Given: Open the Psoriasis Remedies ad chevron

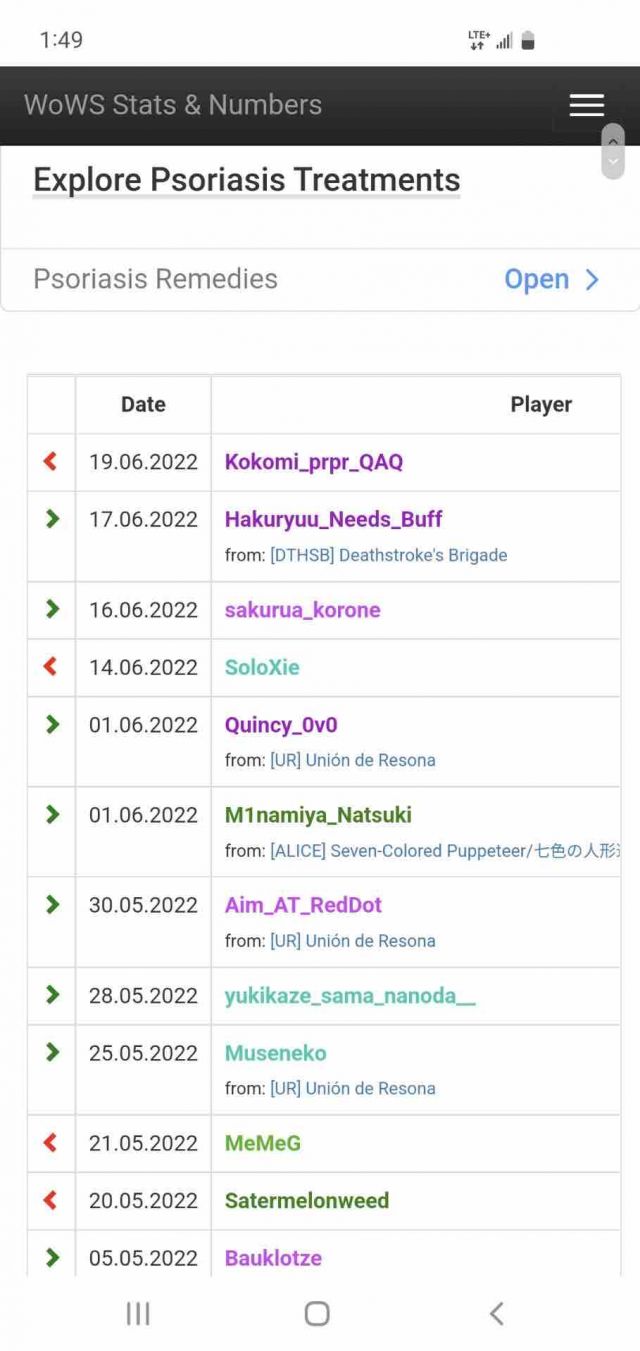Looking at the screenshot, I should (592, 279).
